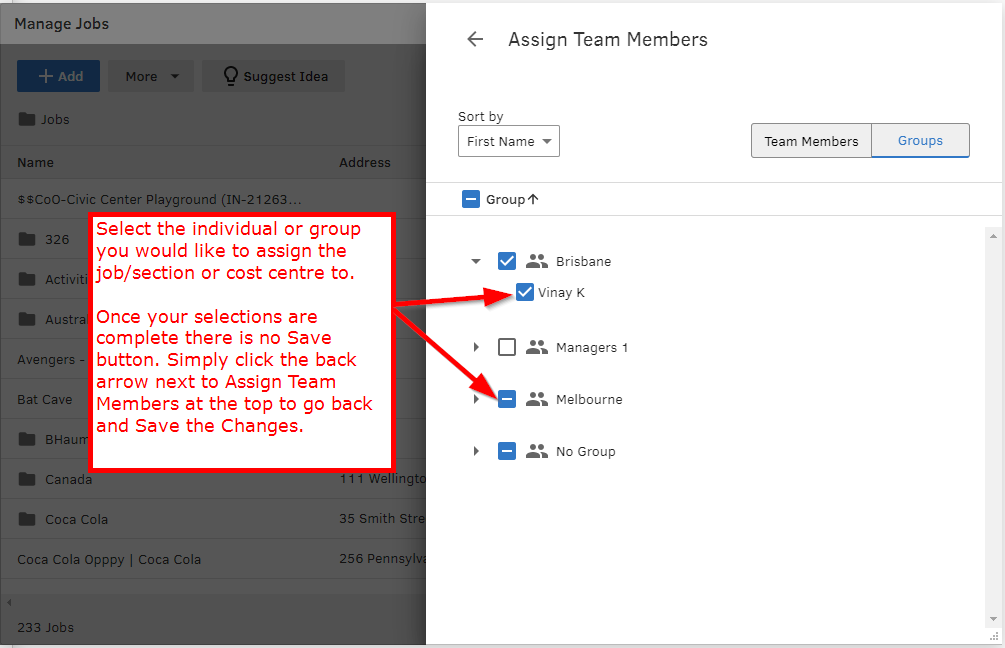Click the No Group label

[585, 451]
